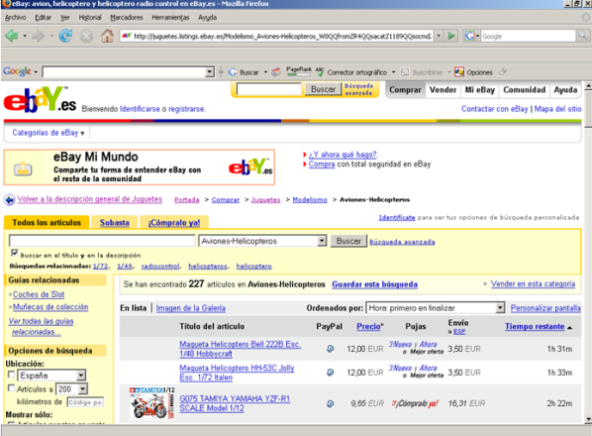Switch to the Subasta tab
The width and height of the screenshot is (592, 436).
114,223
